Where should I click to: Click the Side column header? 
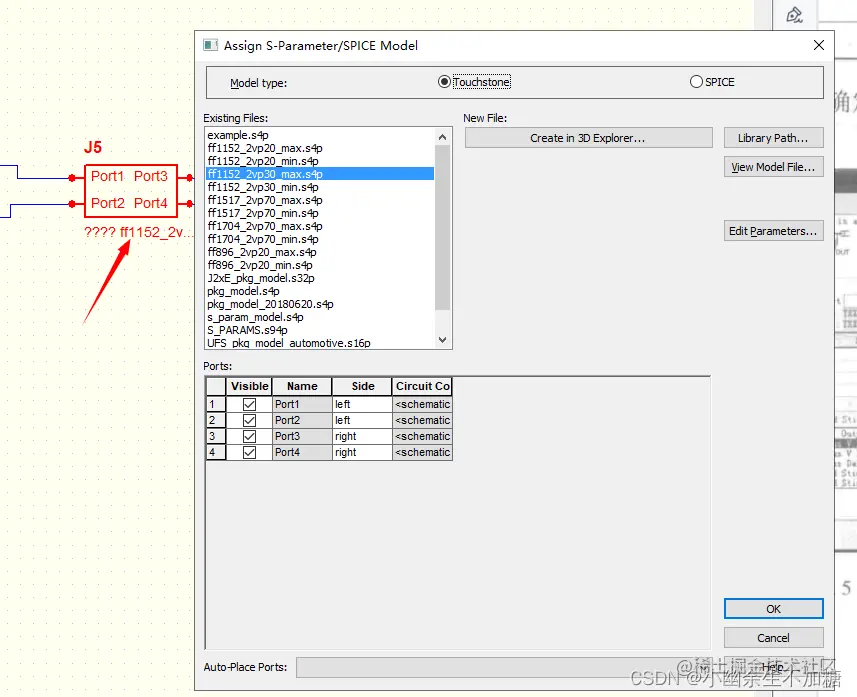tap(362, 386)
